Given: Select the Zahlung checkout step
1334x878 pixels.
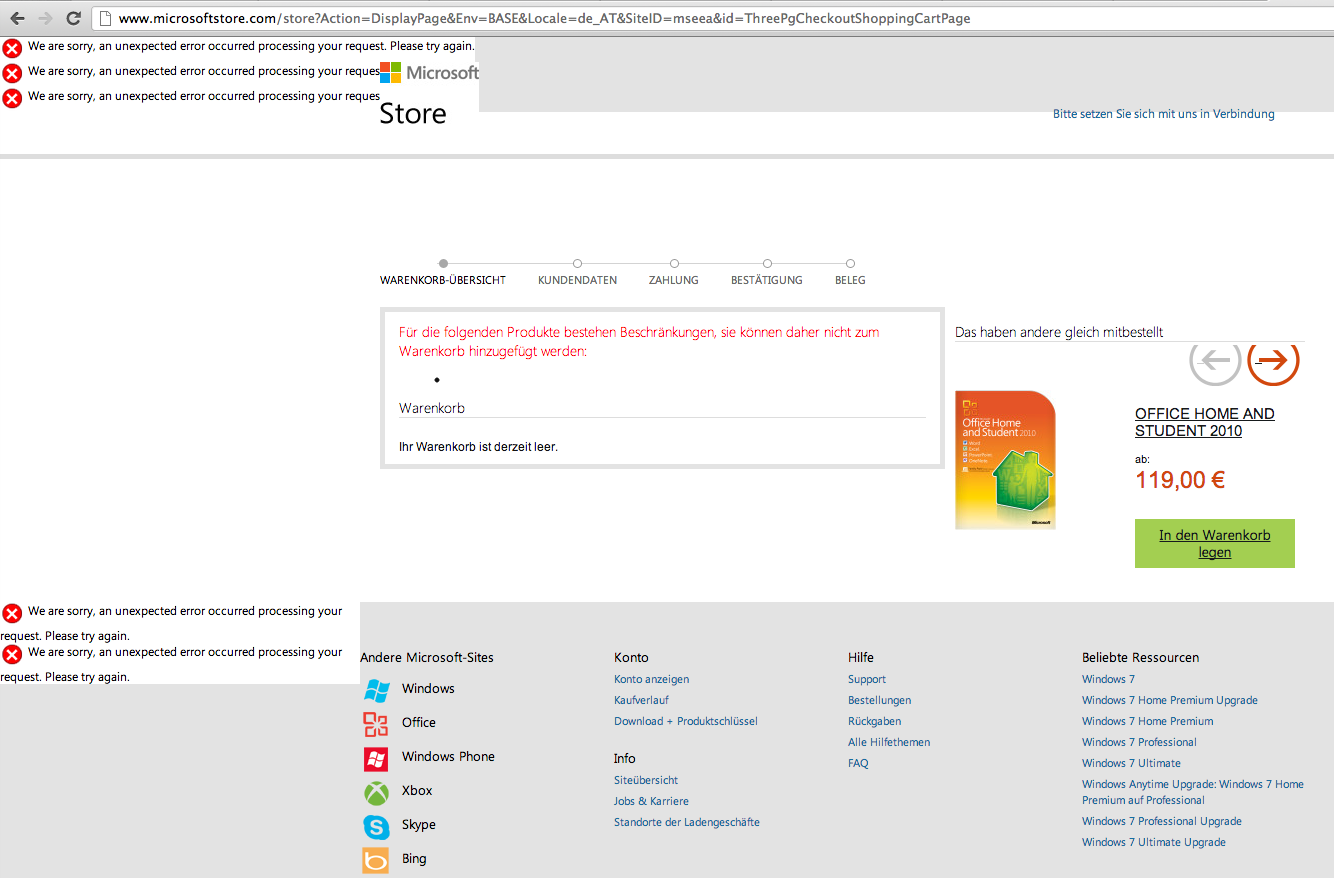Looking at the screenshot, I should coord(674,280).
